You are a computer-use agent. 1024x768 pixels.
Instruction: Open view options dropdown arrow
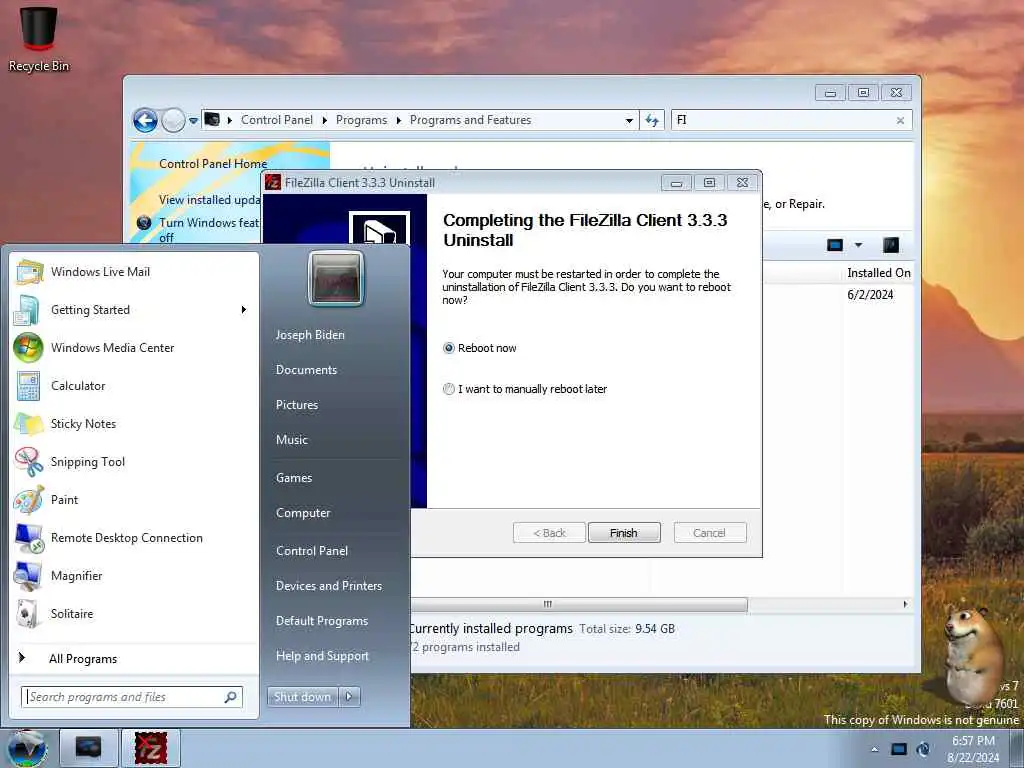pos(858,245)
